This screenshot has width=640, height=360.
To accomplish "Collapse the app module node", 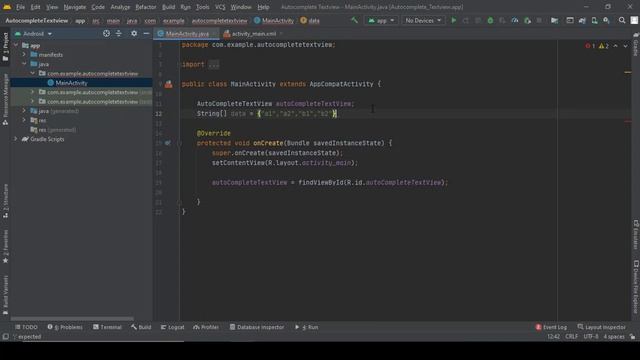I will (x=16, y=45).
